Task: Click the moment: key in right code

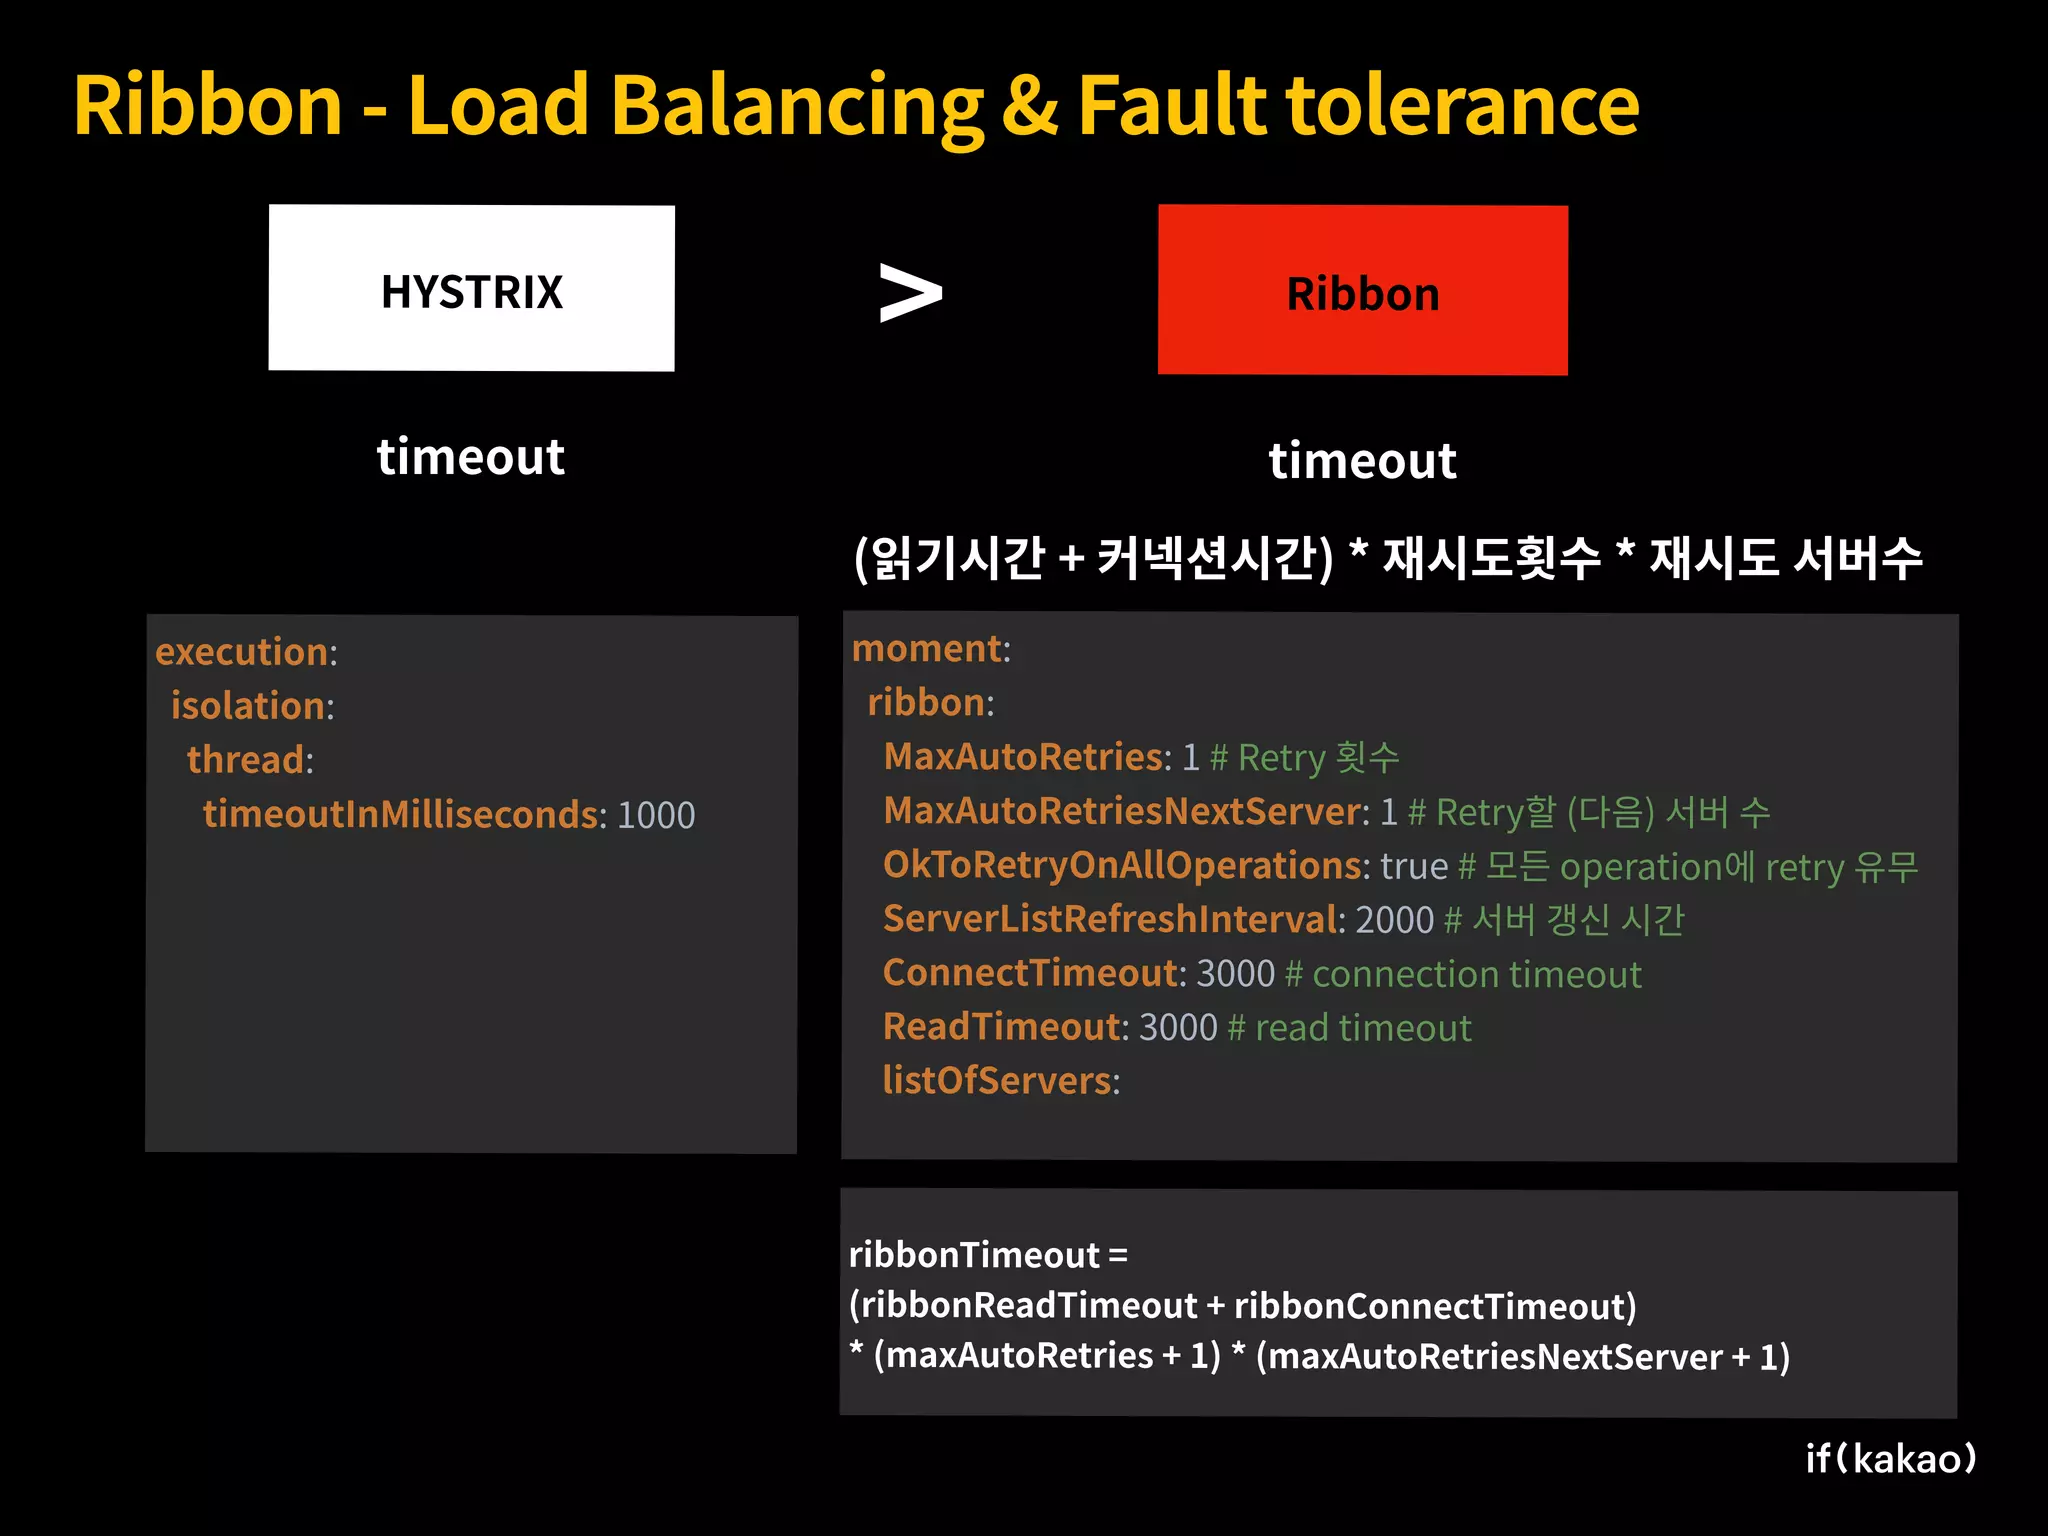Action: pyautogui.click(x=931, y=649)
